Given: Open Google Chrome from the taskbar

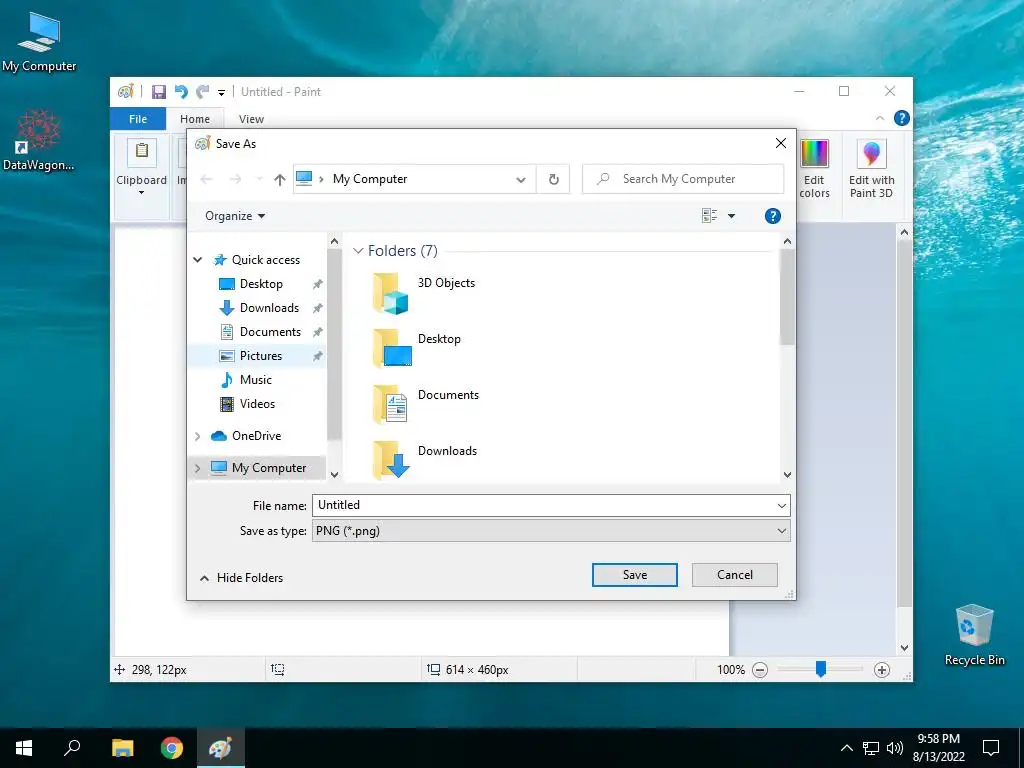Looking at the screenshot, I should point(172,748).
